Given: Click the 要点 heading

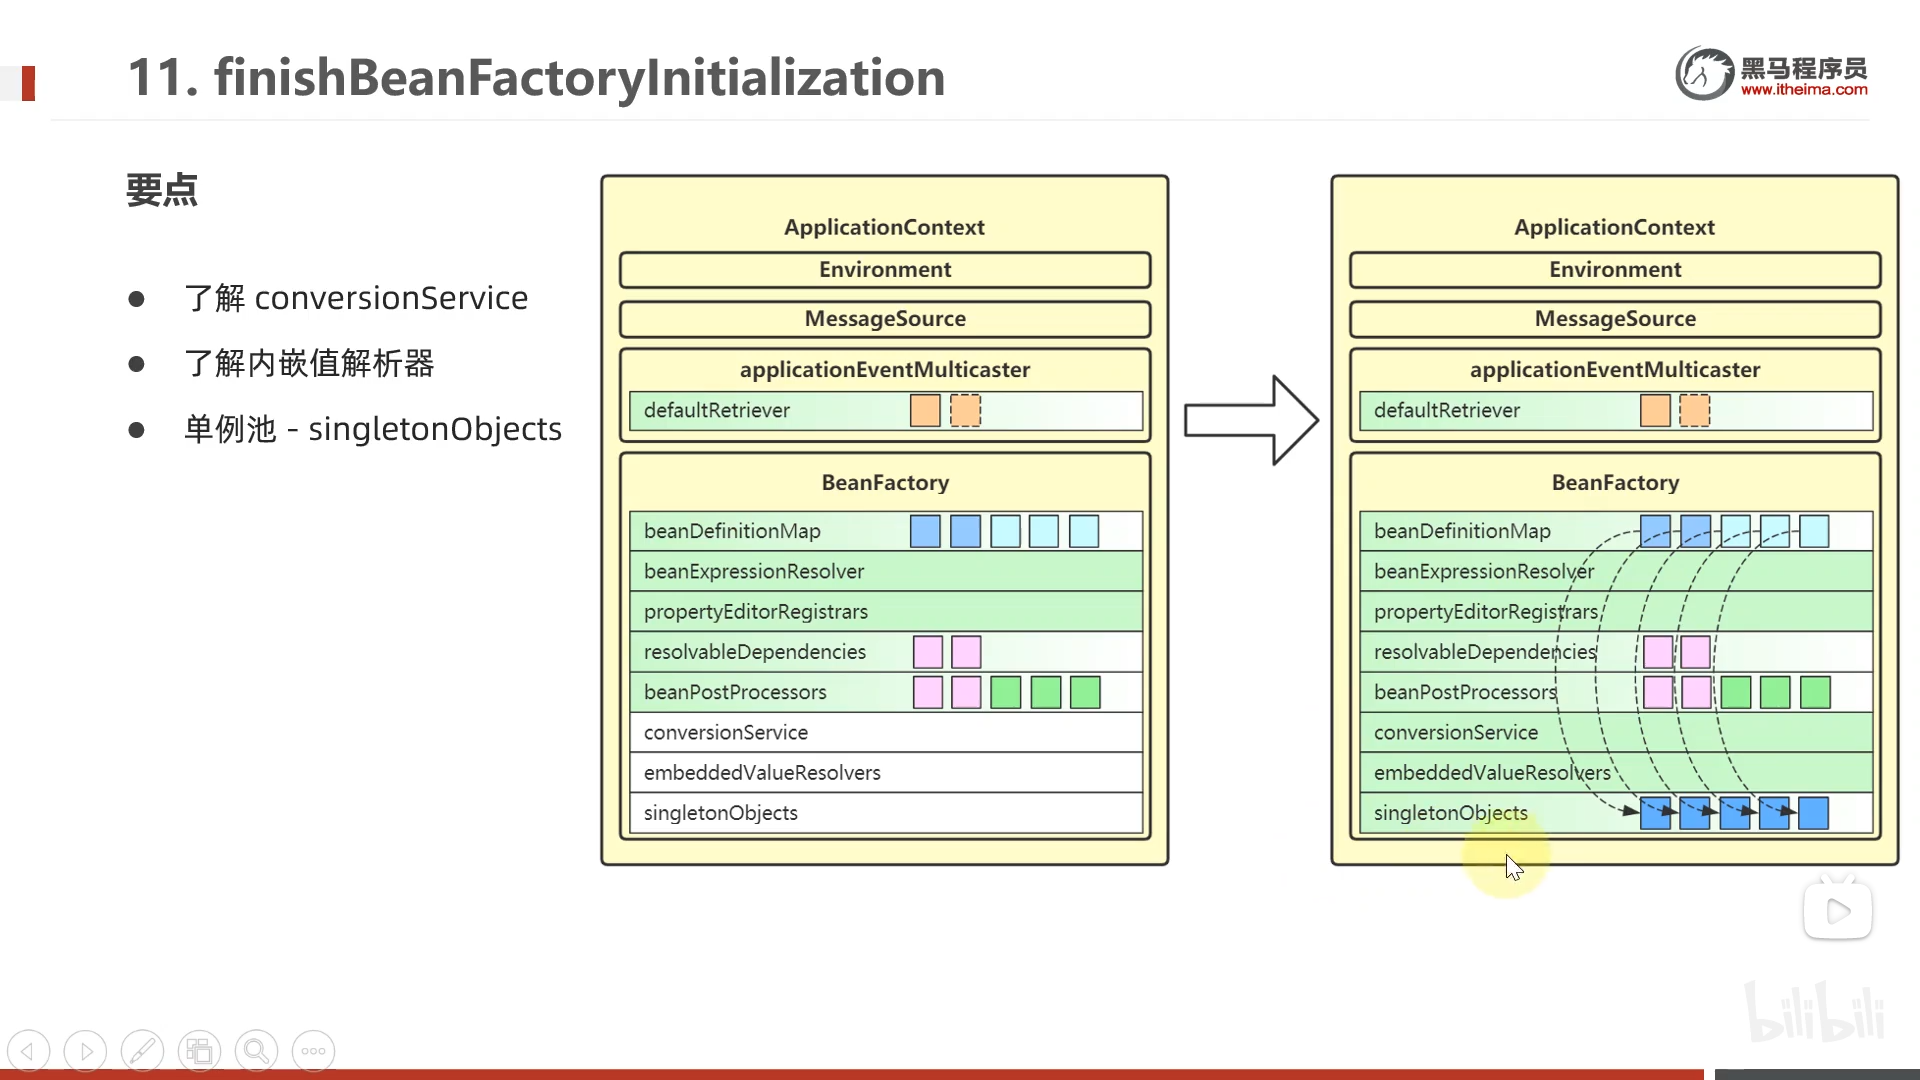Looking at the screenshot, I should pos(162,190).
